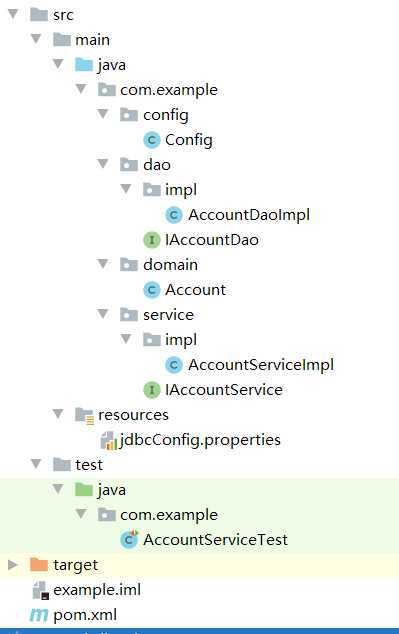The image size is (399, 634).
Task: Click the green test java folder icon
Action: (x=84, y=490)
